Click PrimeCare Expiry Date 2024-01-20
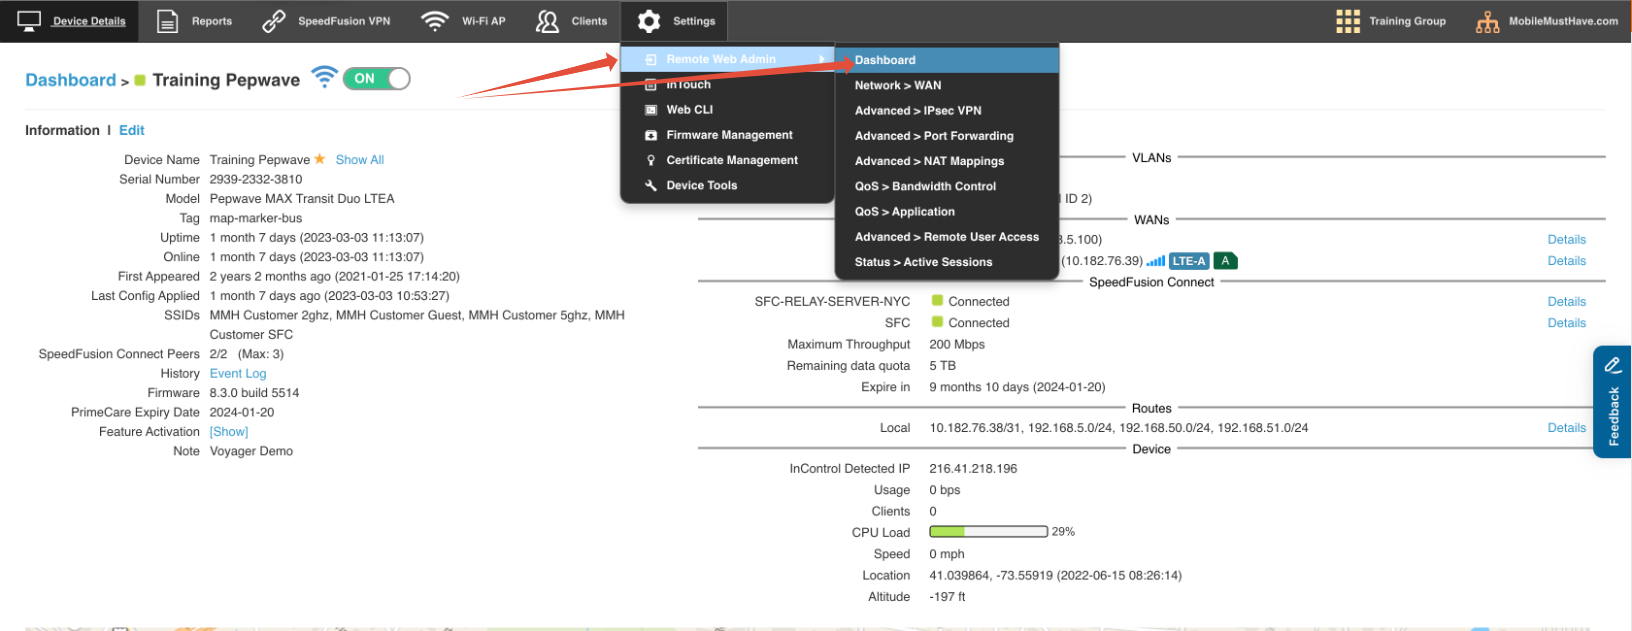Image resolution: width=1632 pixels, height=631 pixels. [x=242, y=412]
